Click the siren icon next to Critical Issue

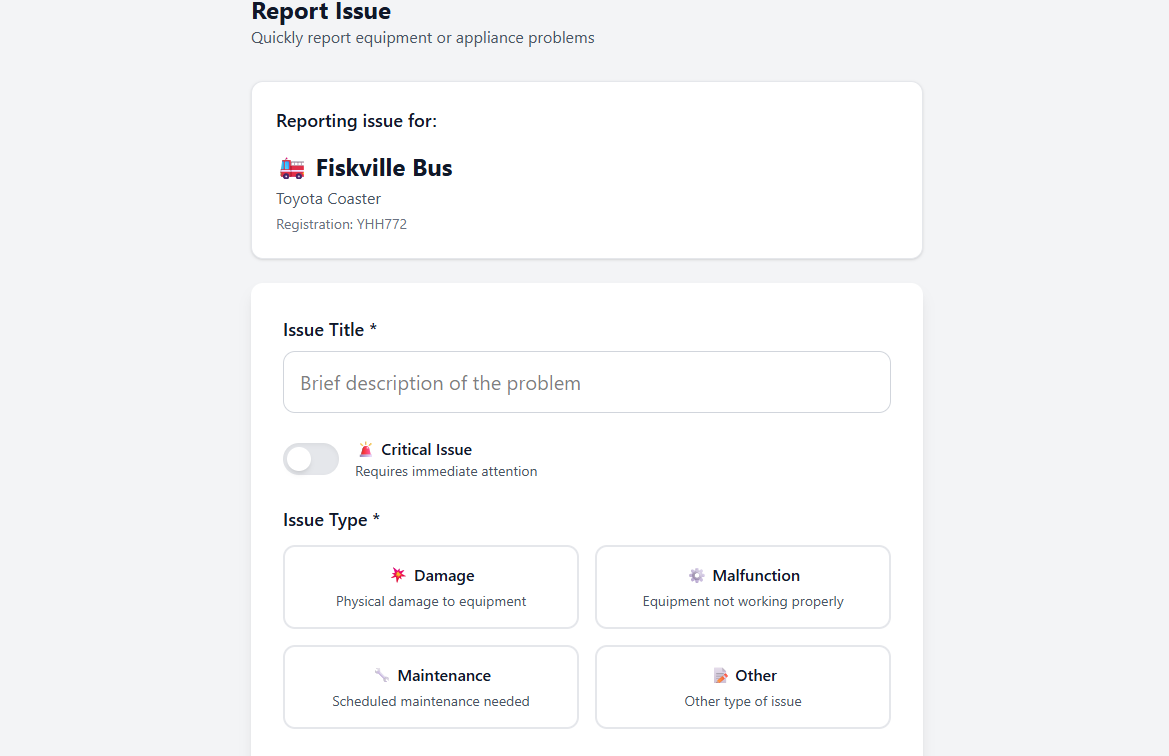pos(367,448)
